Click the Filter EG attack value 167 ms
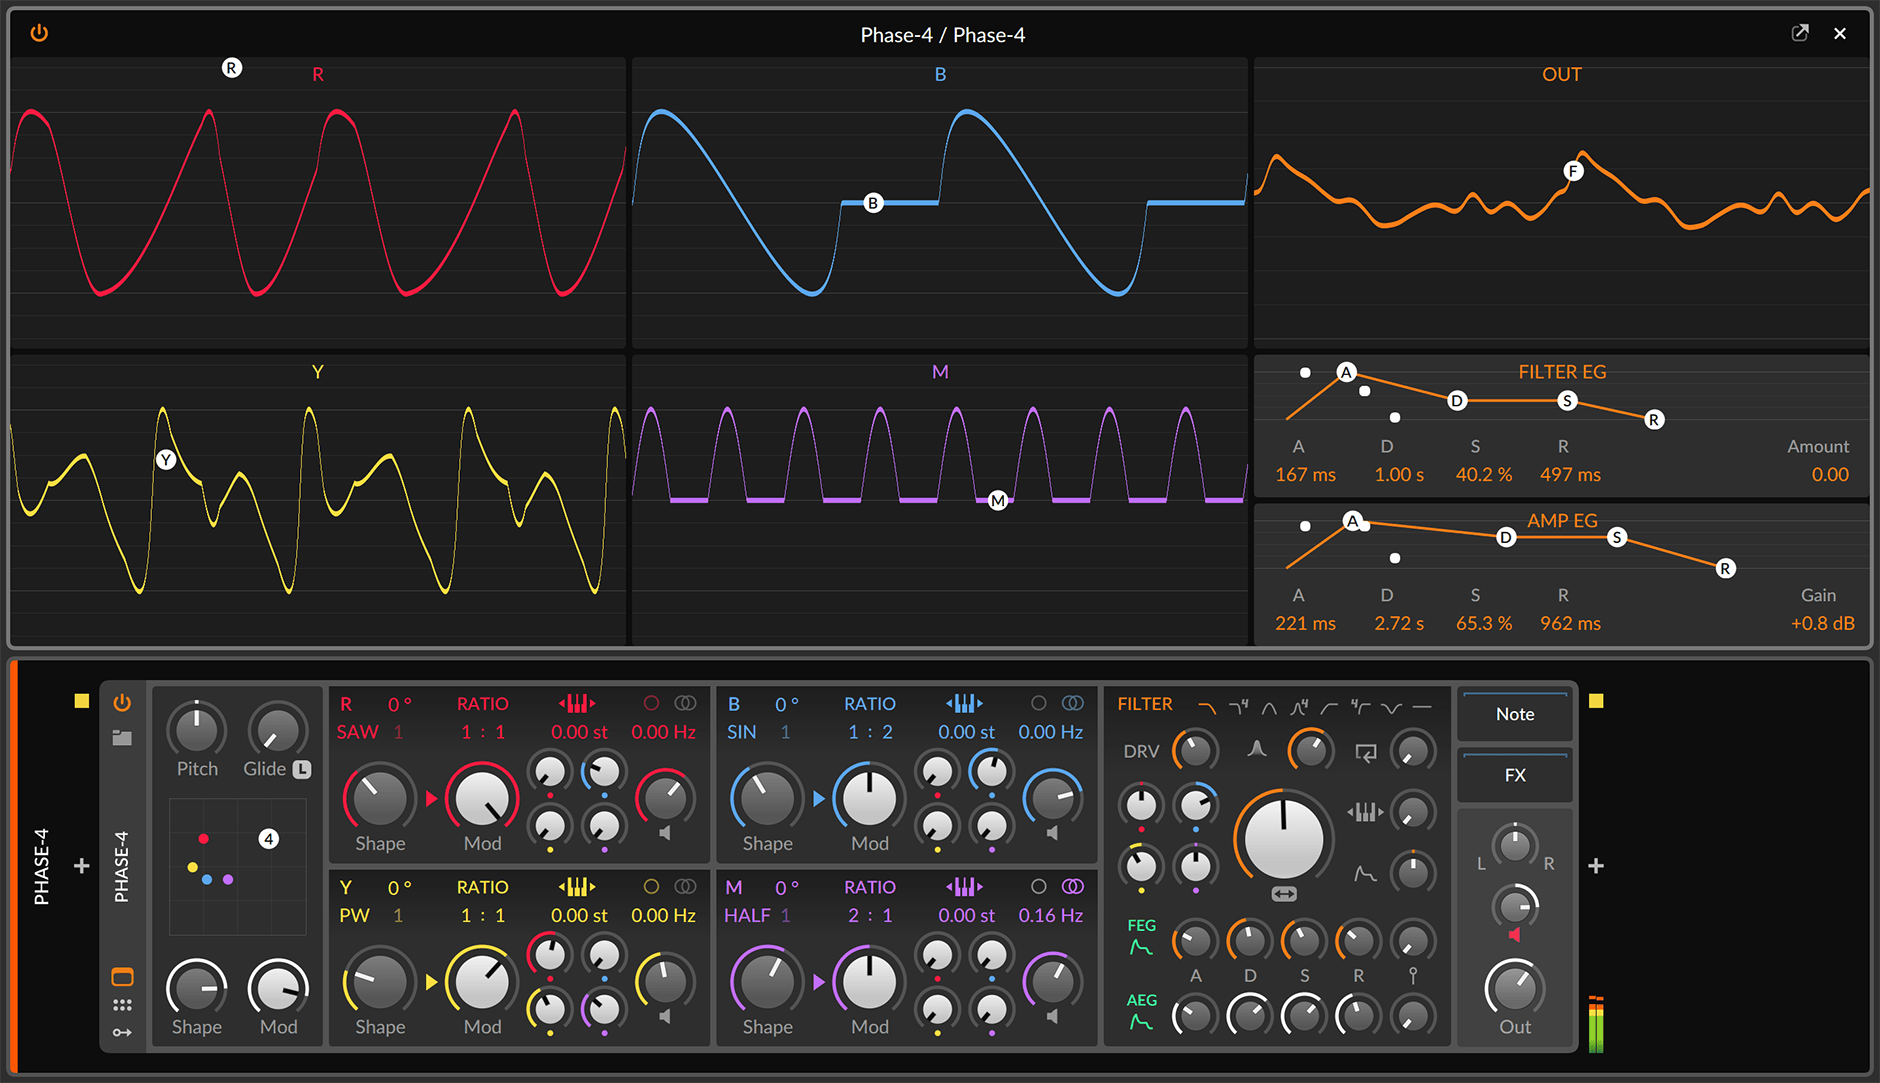 tap(1305, 475)
